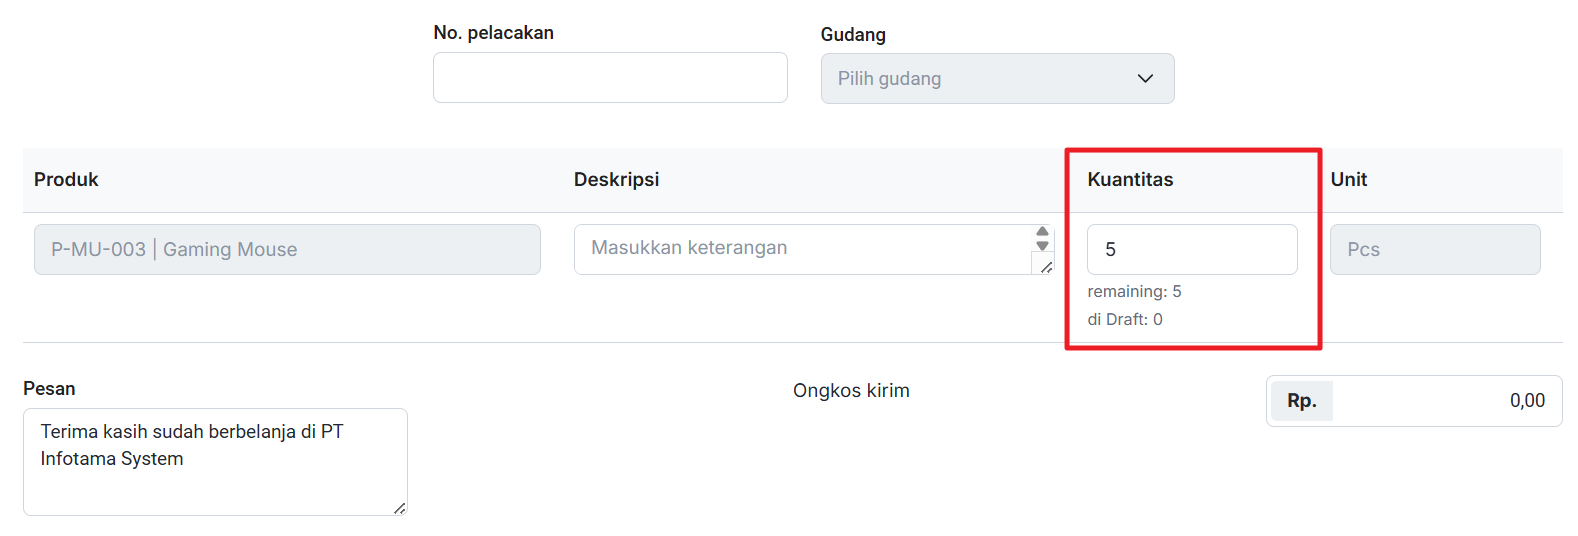Focus the Ongkos kirim amount field
1578x536 pixels.
(1446, 401)
